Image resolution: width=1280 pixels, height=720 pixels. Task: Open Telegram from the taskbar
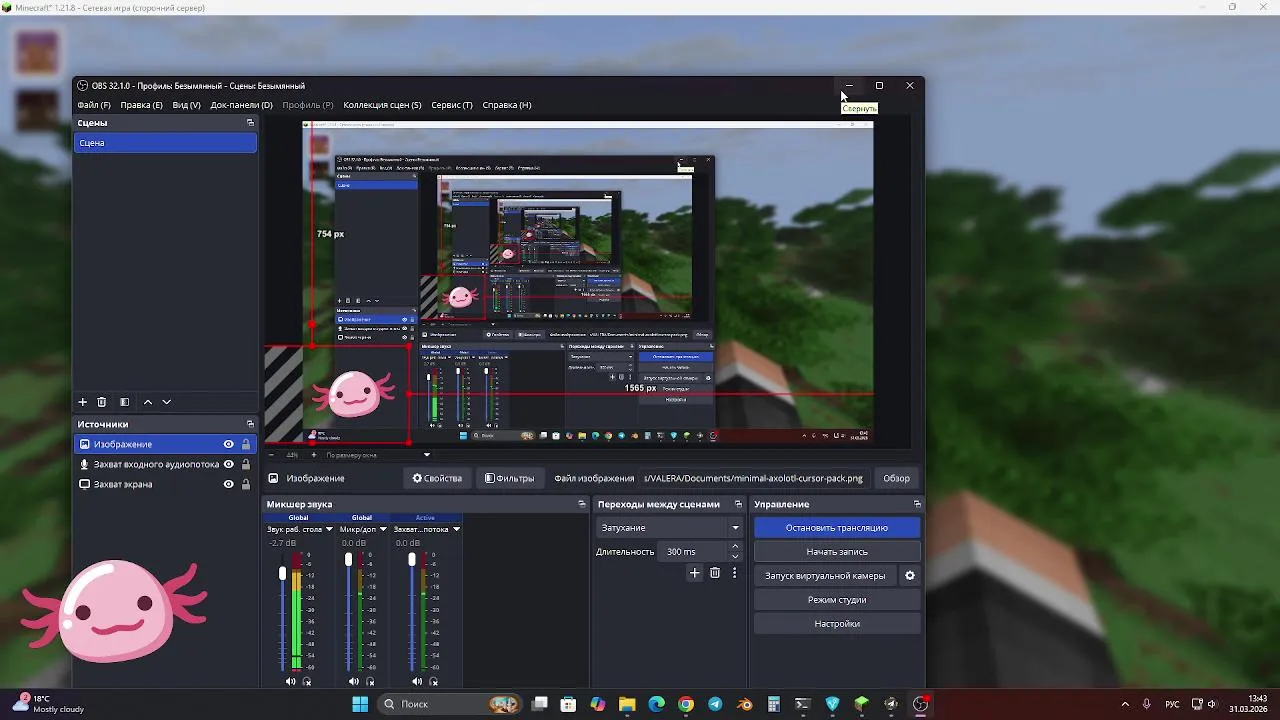pos(715,704)
